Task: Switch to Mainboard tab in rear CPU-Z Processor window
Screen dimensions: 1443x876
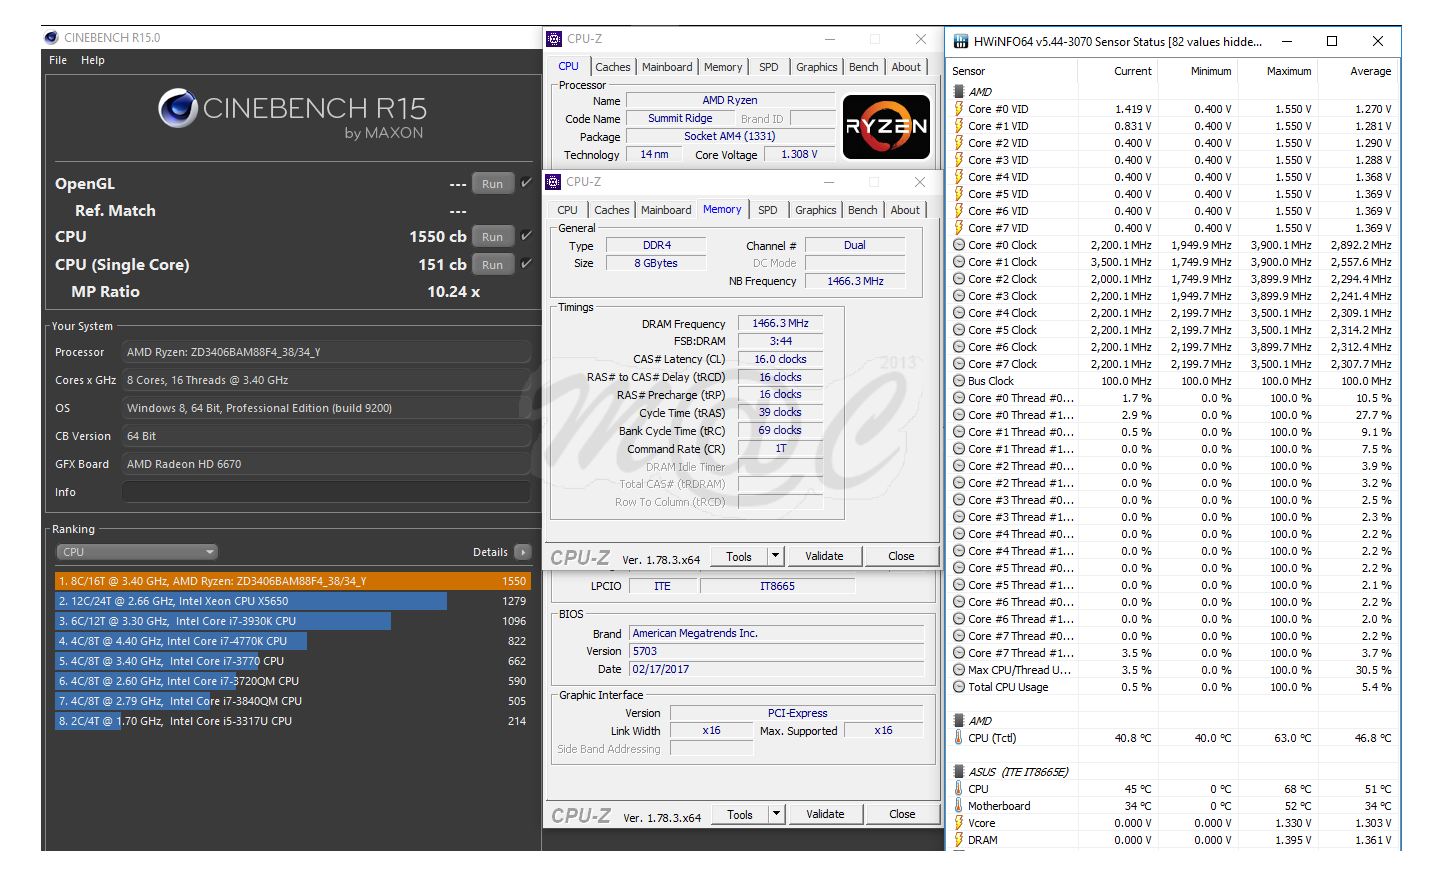Action: click(x=667, y=67)
